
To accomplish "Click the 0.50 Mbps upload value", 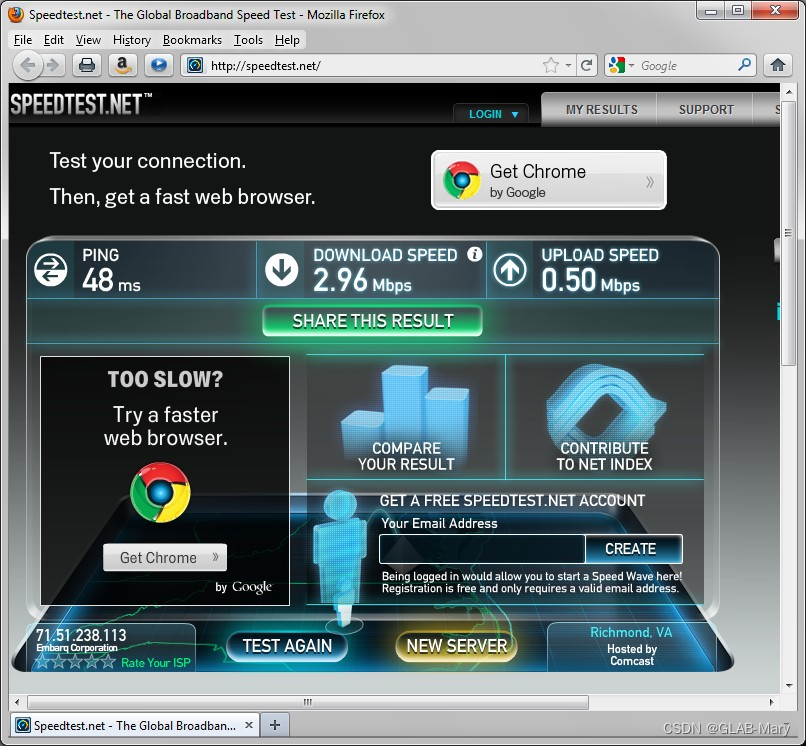I will pos(590,281).
